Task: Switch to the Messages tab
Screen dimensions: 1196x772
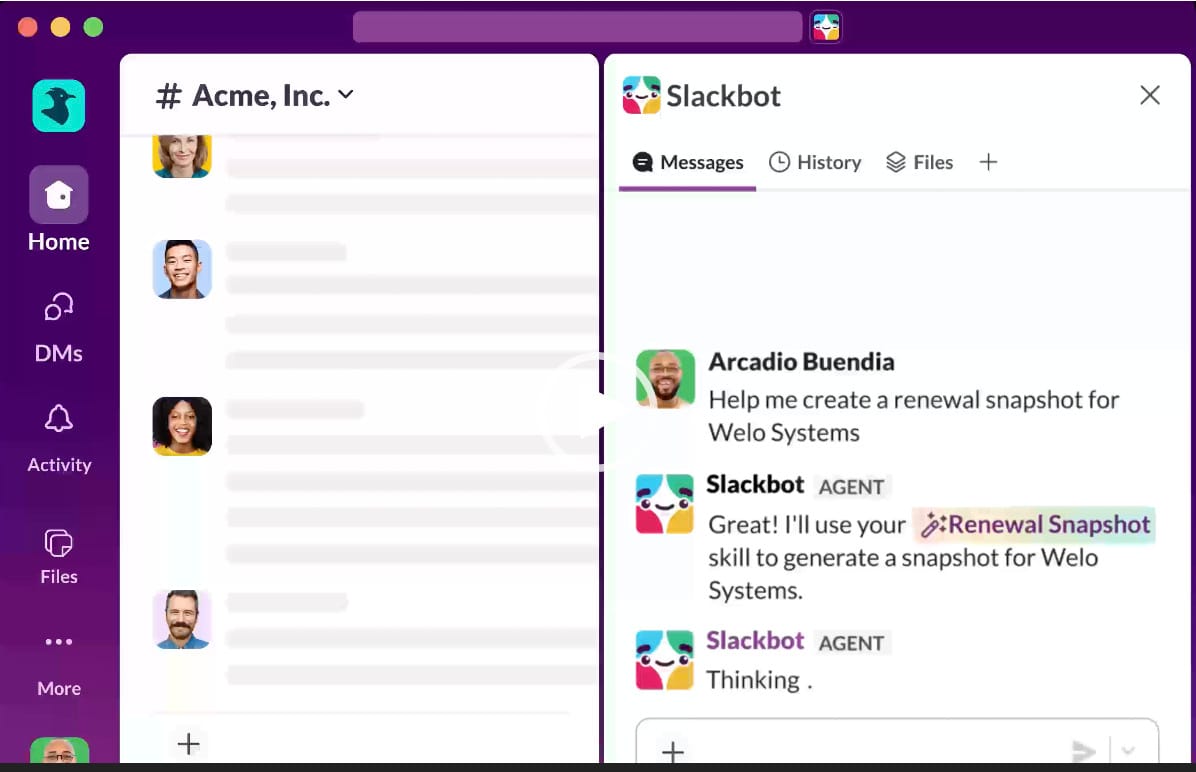Action: [688, 162]
